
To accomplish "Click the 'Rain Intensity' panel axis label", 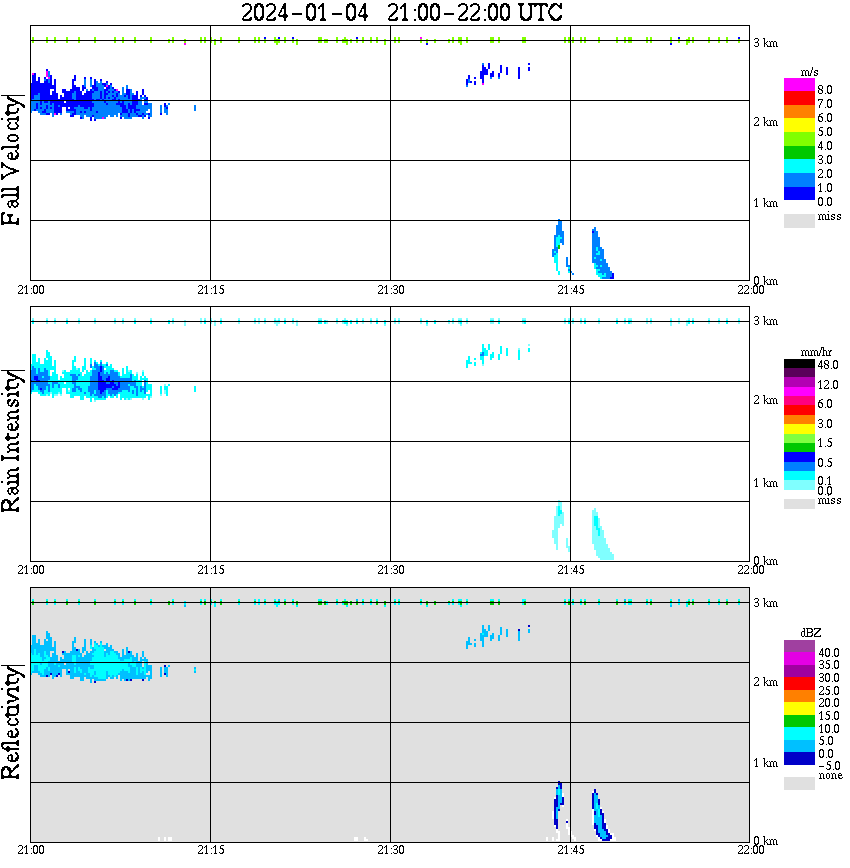I will tap(12, 441).
